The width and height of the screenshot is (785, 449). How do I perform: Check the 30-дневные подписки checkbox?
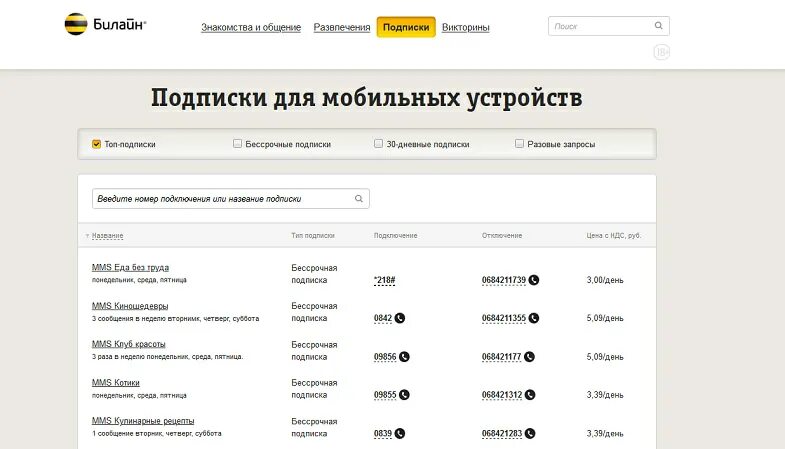(378, 144)
